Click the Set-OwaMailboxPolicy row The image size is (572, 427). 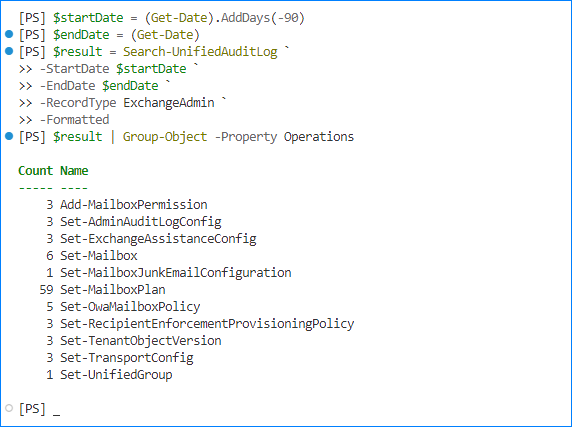(x=123, y=307)
